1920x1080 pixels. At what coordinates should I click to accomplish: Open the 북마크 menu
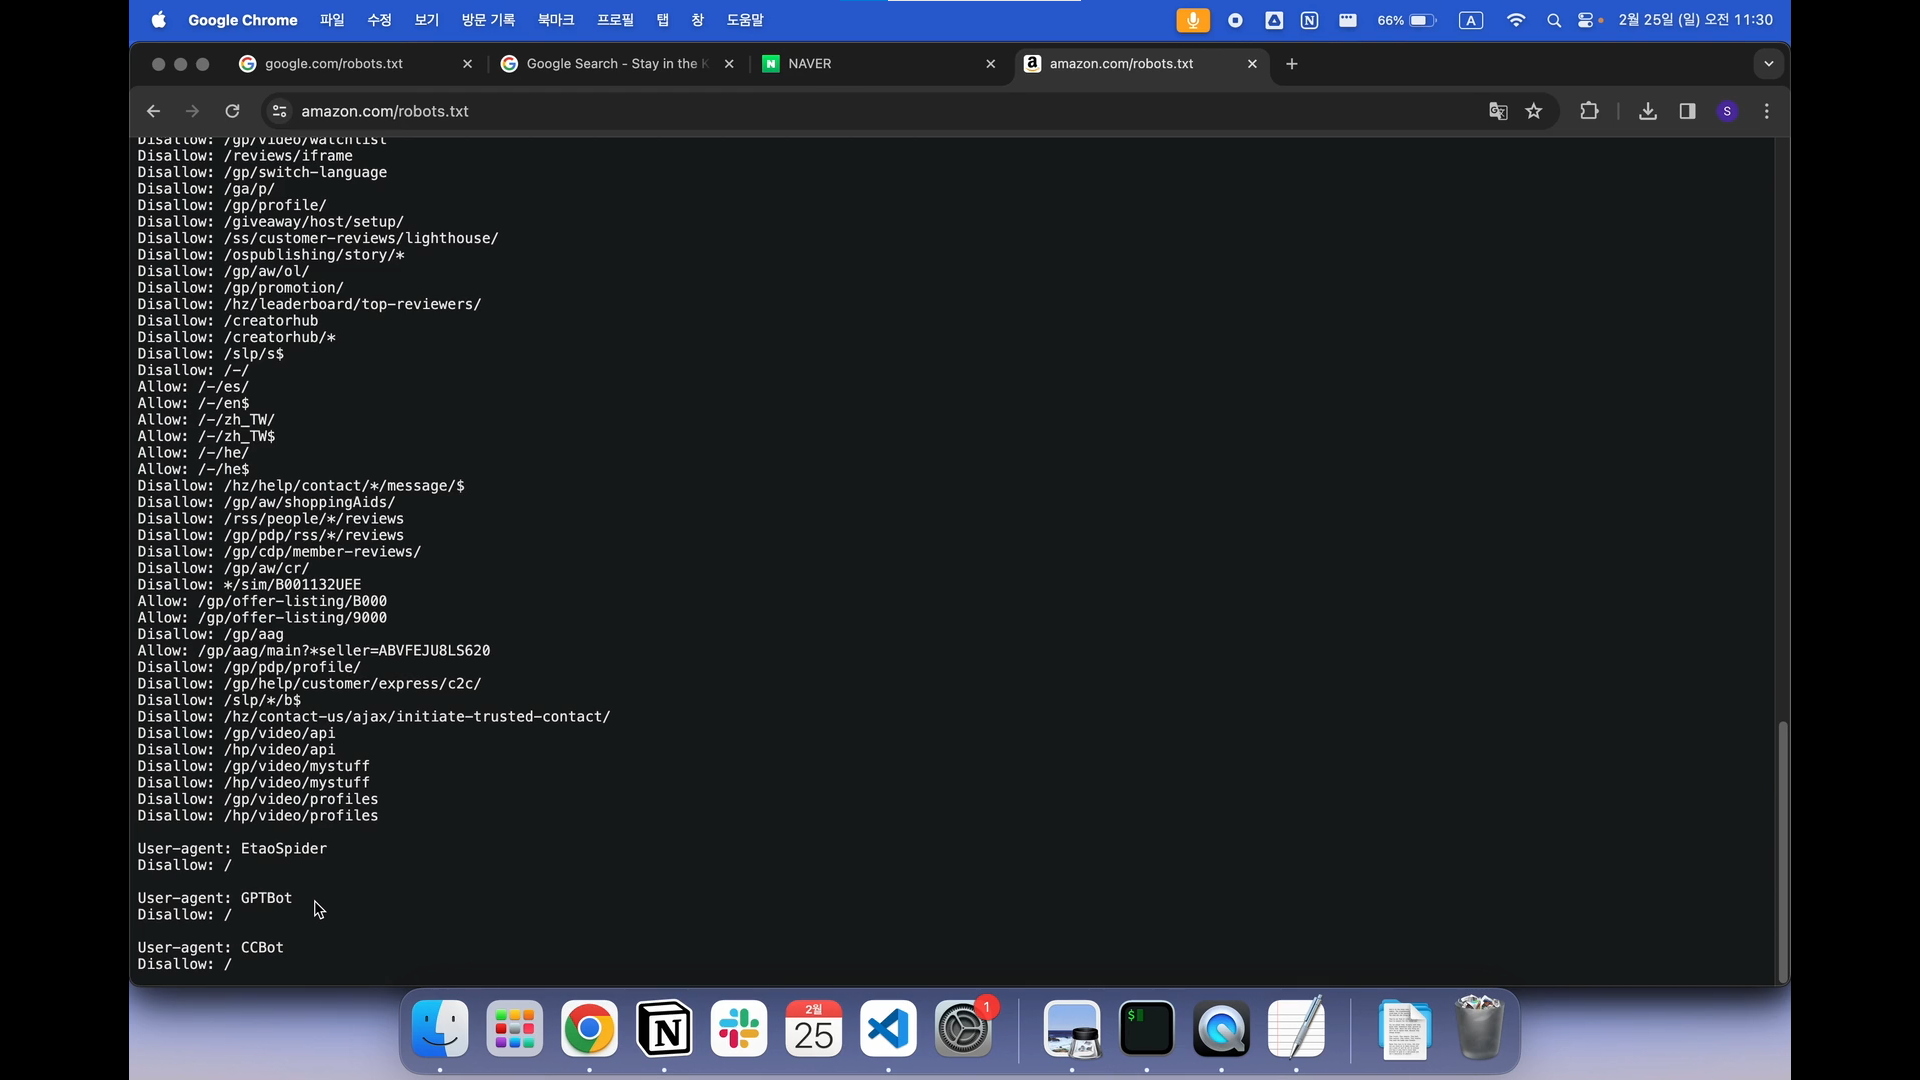point(556,20)
